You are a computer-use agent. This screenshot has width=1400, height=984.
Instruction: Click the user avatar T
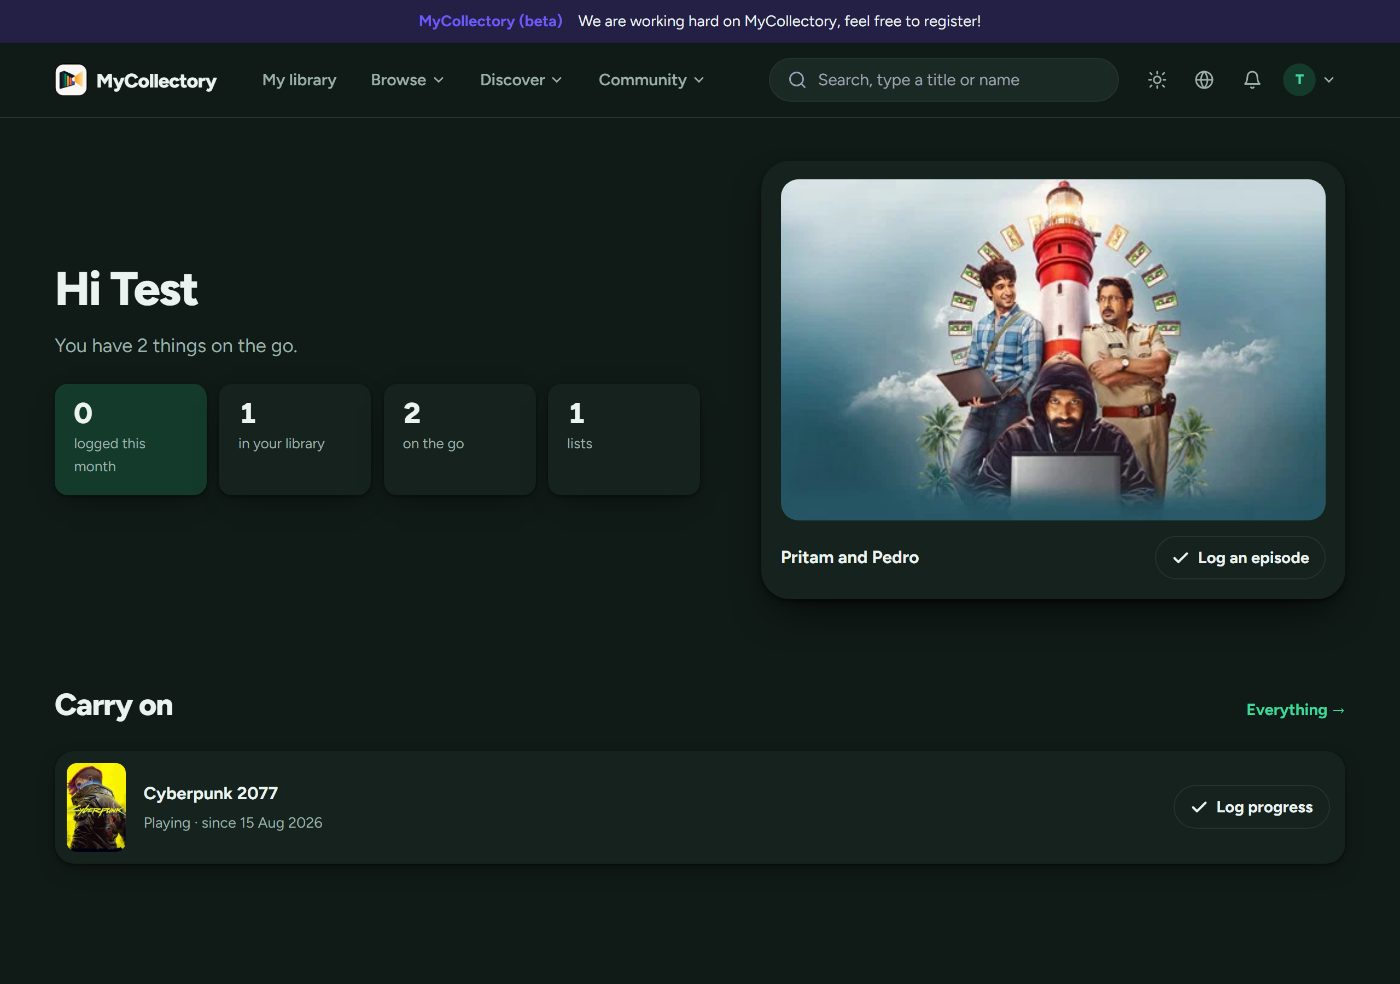point(1299,80)
